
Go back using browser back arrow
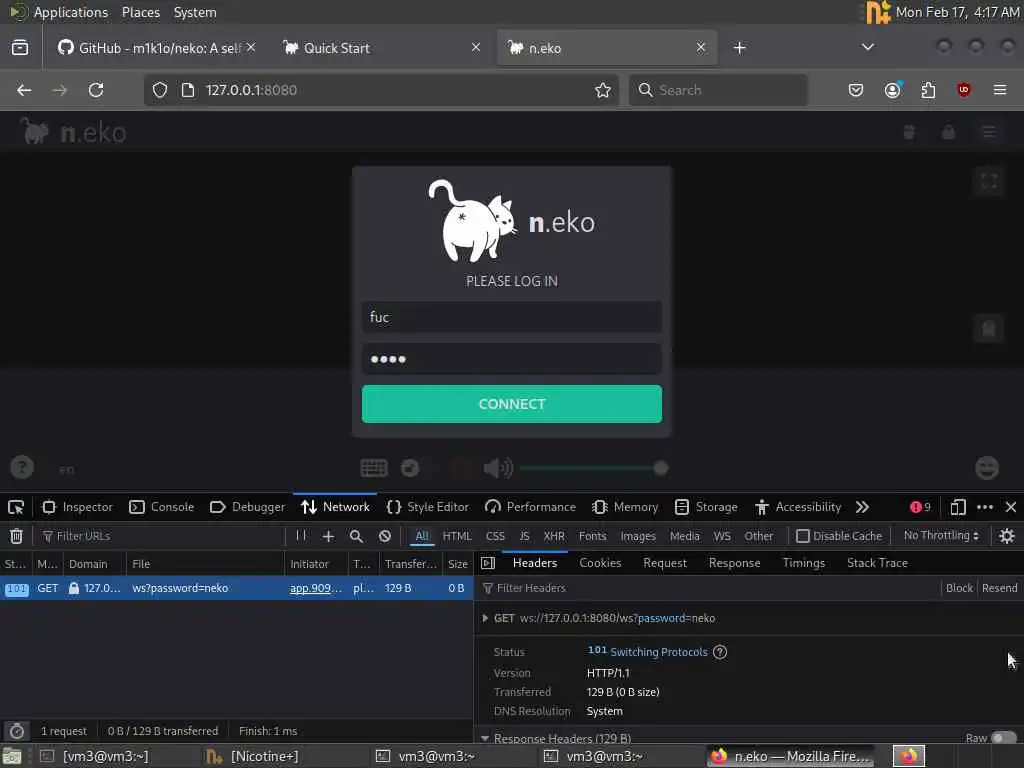[x=24, y=90]
